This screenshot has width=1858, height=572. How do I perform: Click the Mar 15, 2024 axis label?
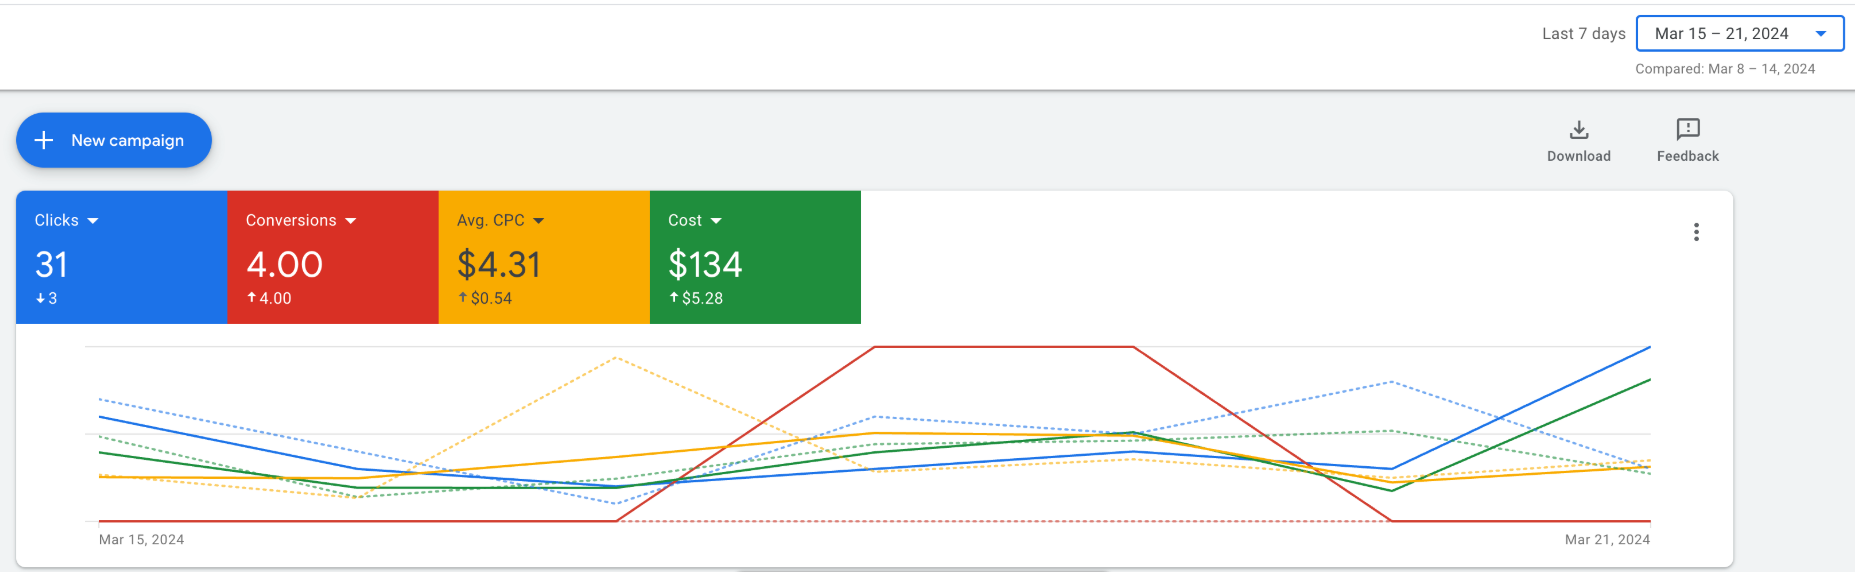point(141,540)
